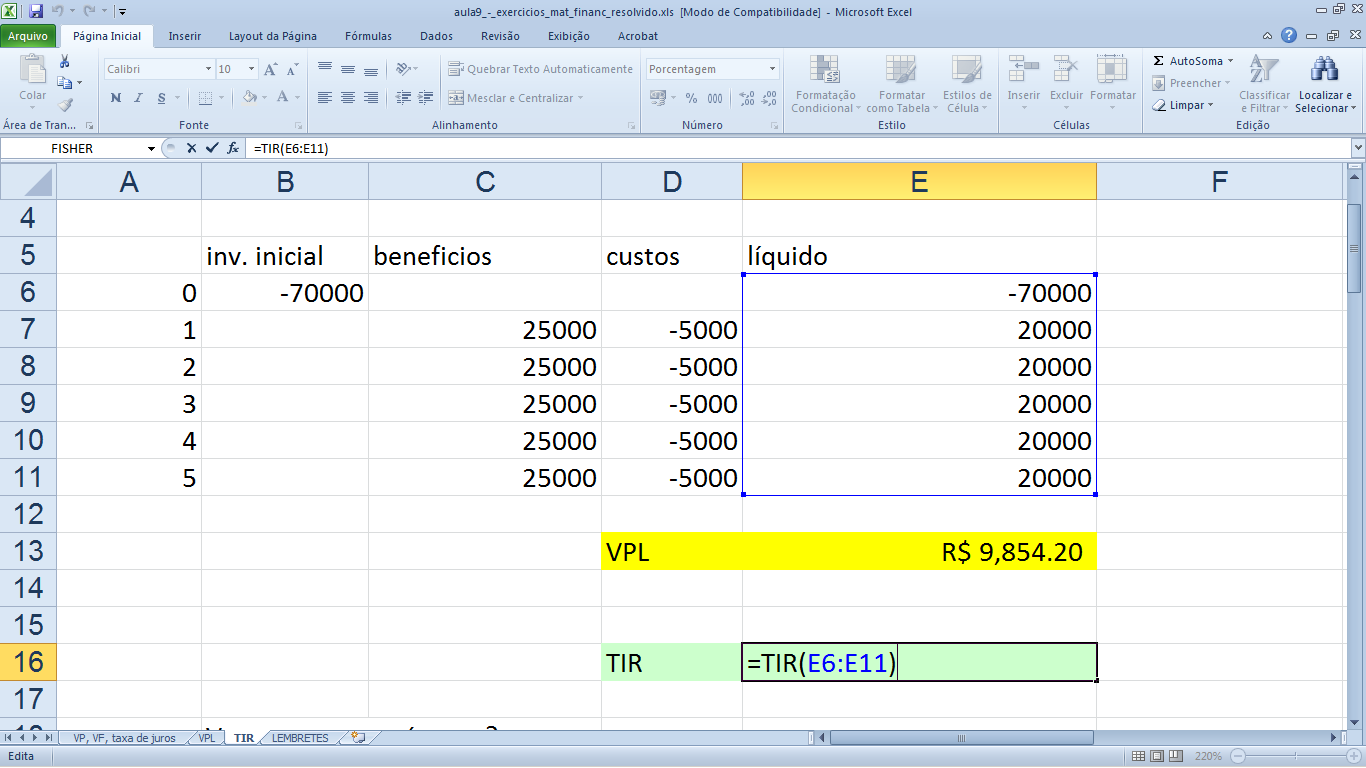Click the cell borders icon

point(204,98)
